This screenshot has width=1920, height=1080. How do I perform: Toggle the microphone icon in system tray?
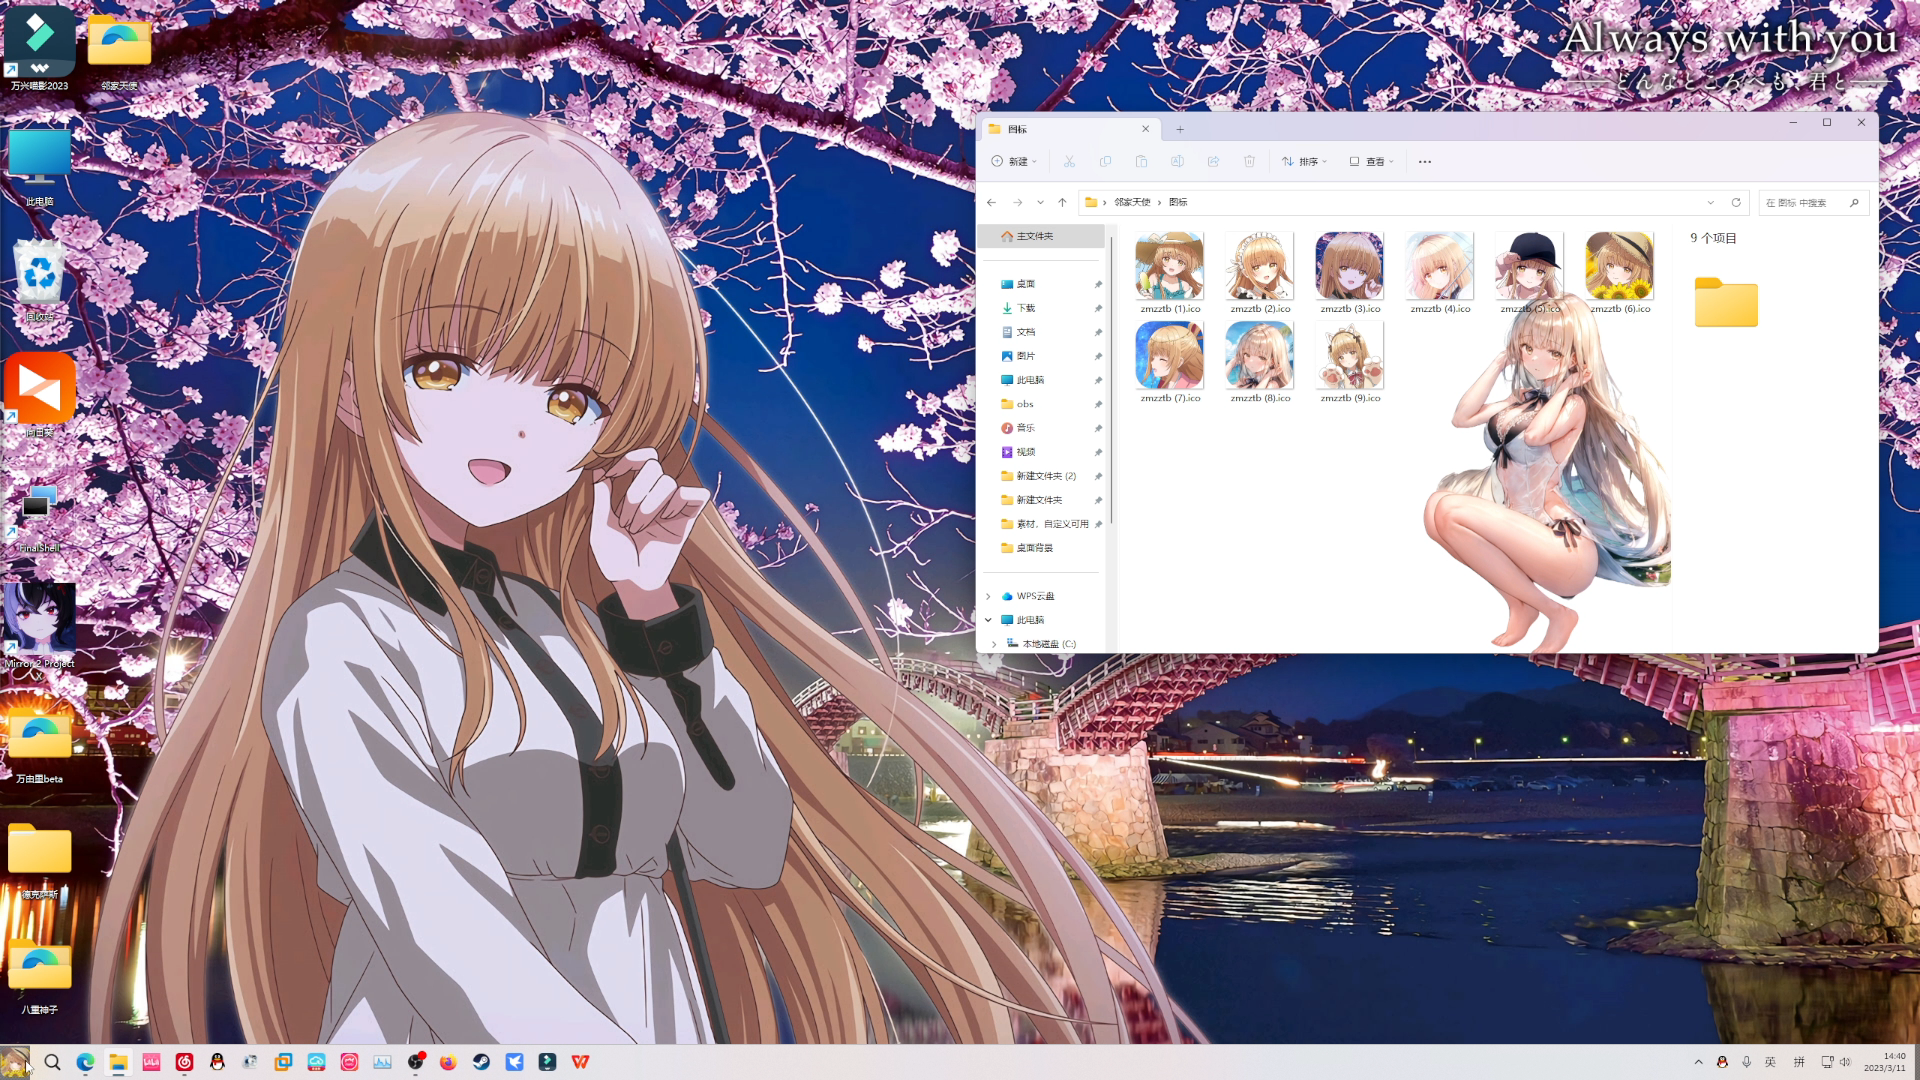tap(1746, 1062)
